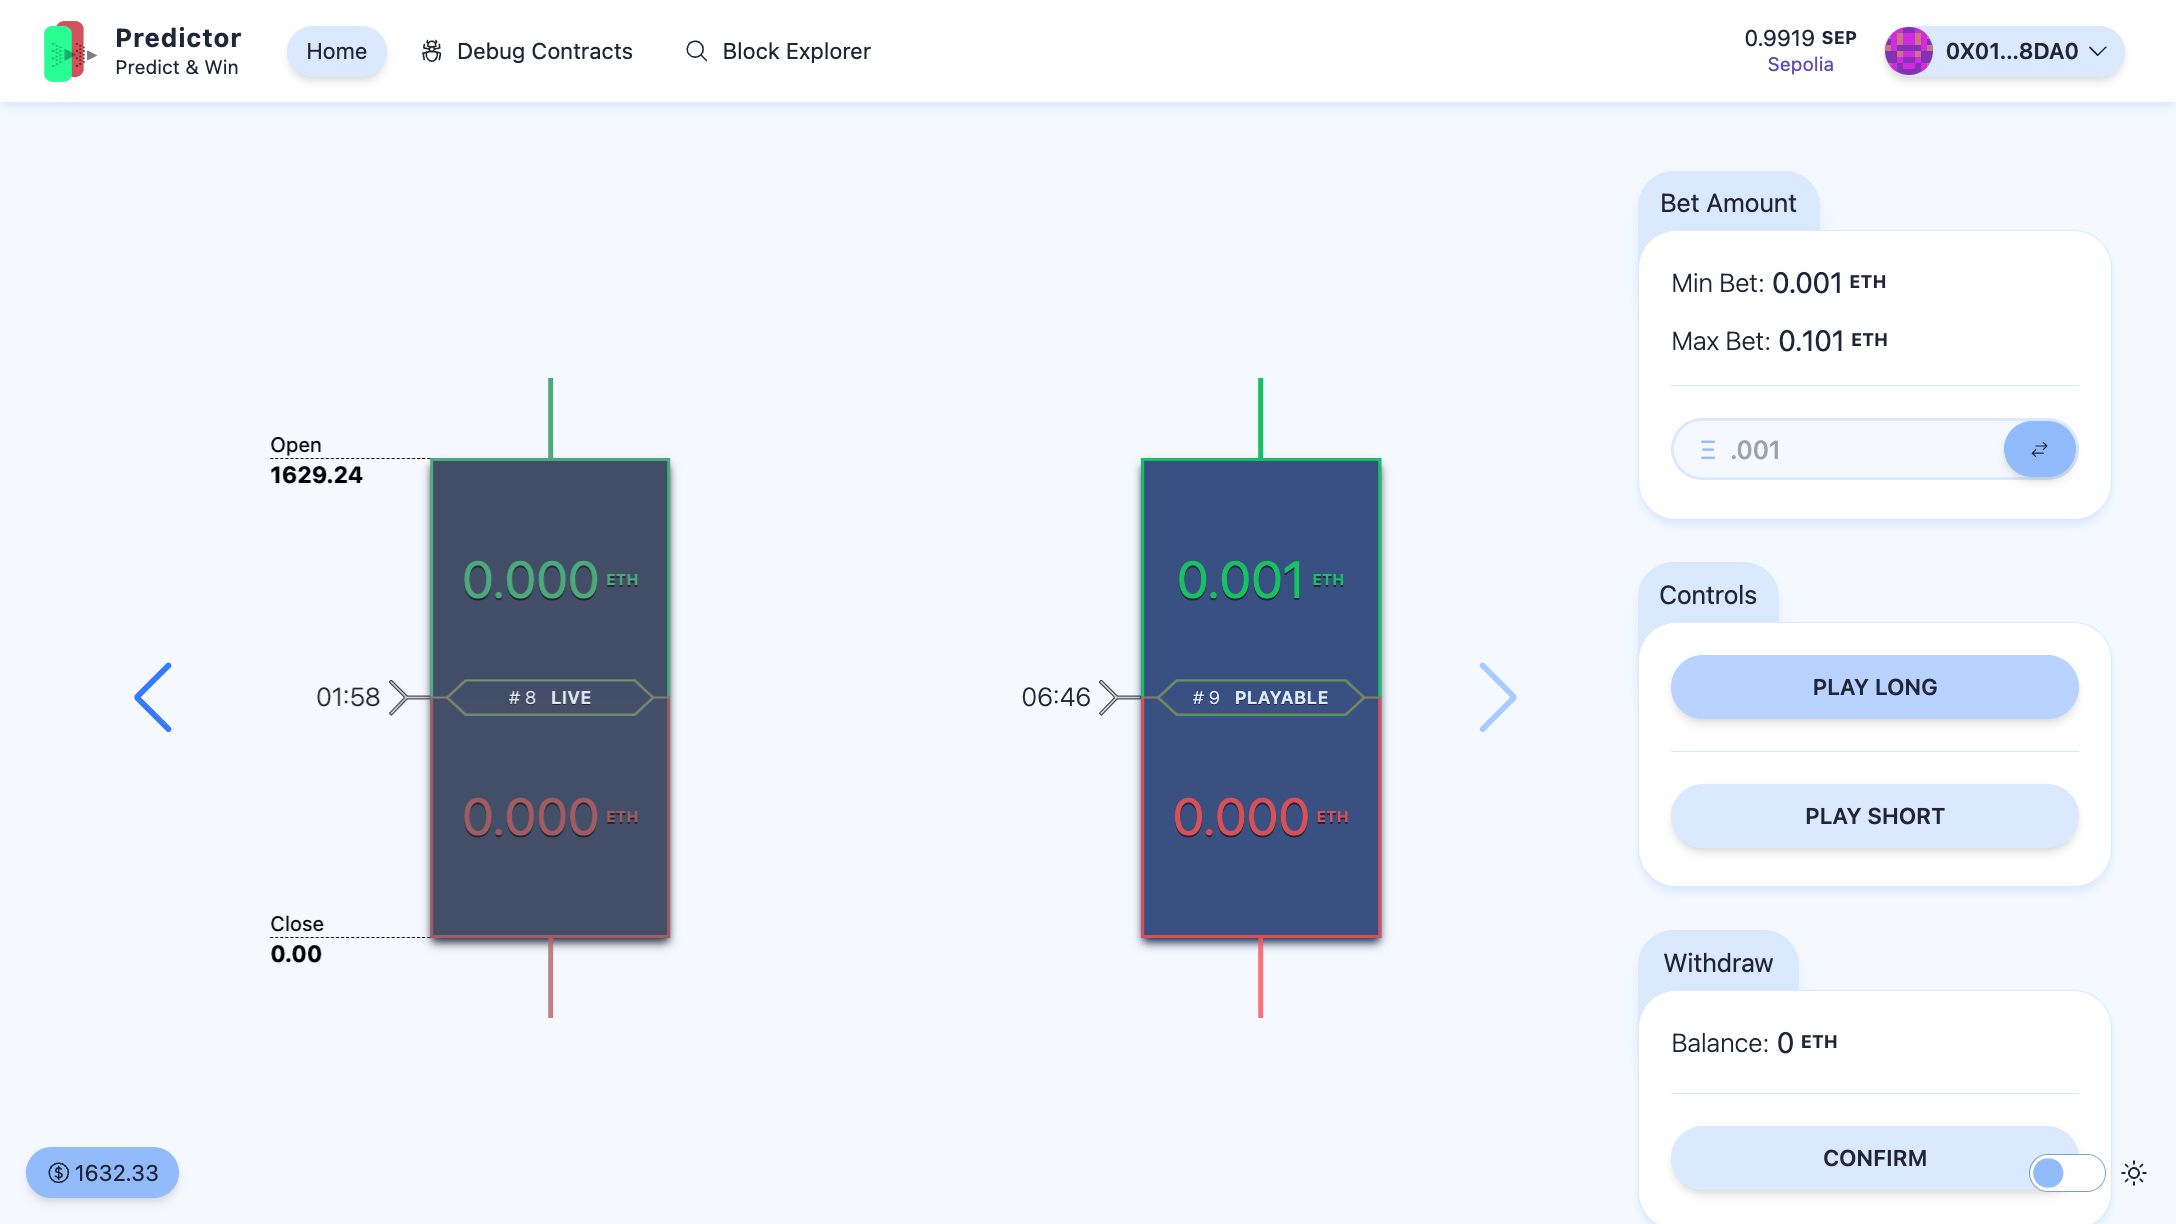This screenshot has height=1224, width=2176.
Task: Toggle the PLAY LONG direction button
Action: point(1874,686)
